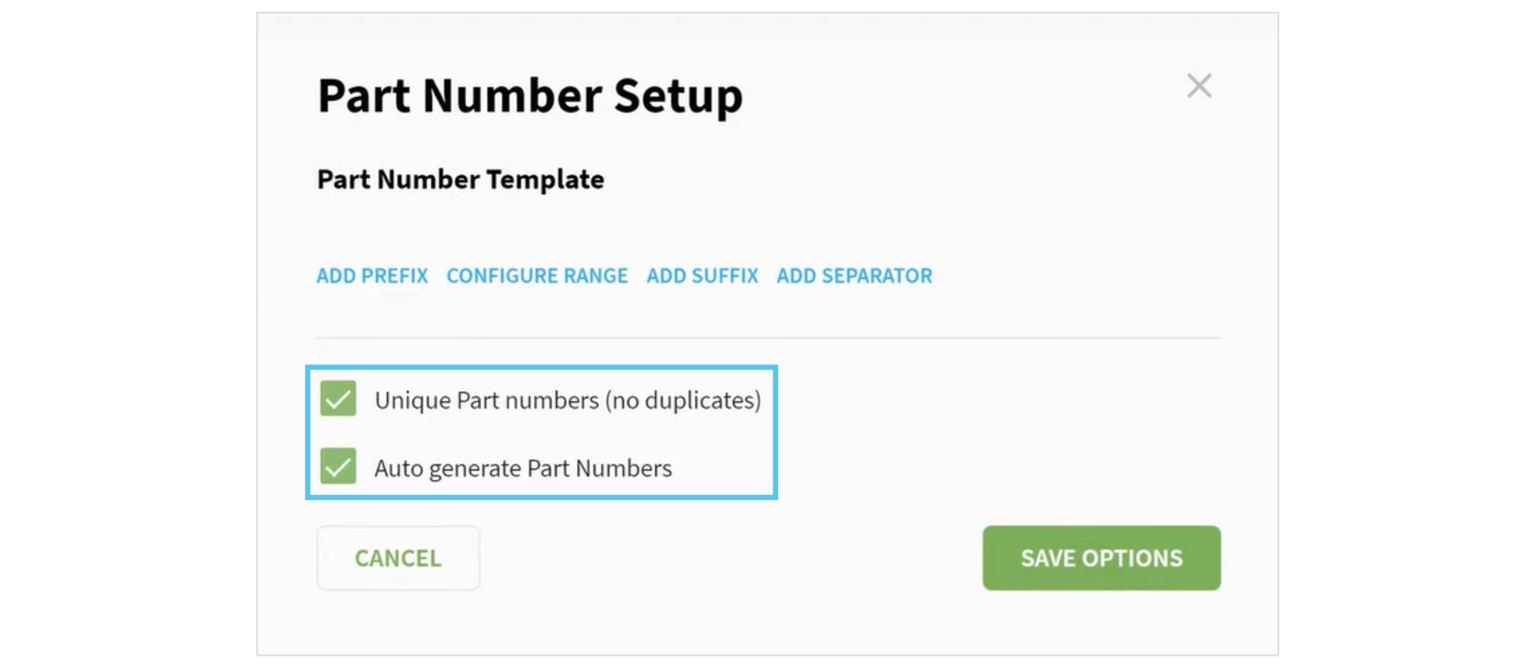
Task: Click ADD SEPARATOR to insert a separator
Action: (853, 276)
